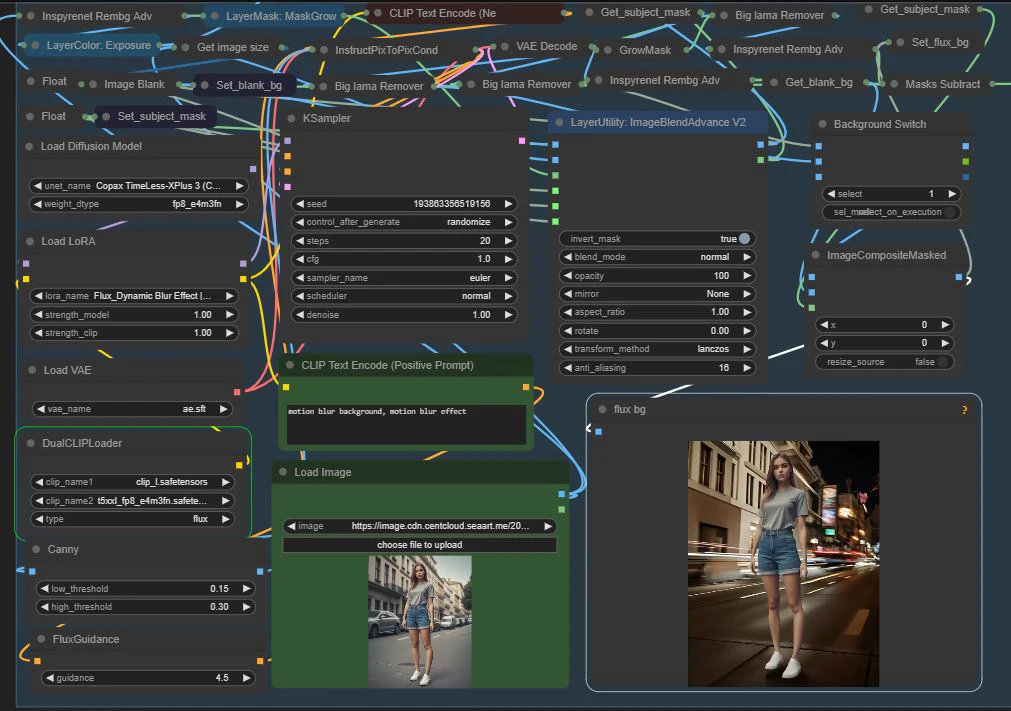Image resolution: width=1011 pixels, height=711 pixels.
Task: Toggle select_on_execution in Background Switch
Action: (x=949, y=212)
